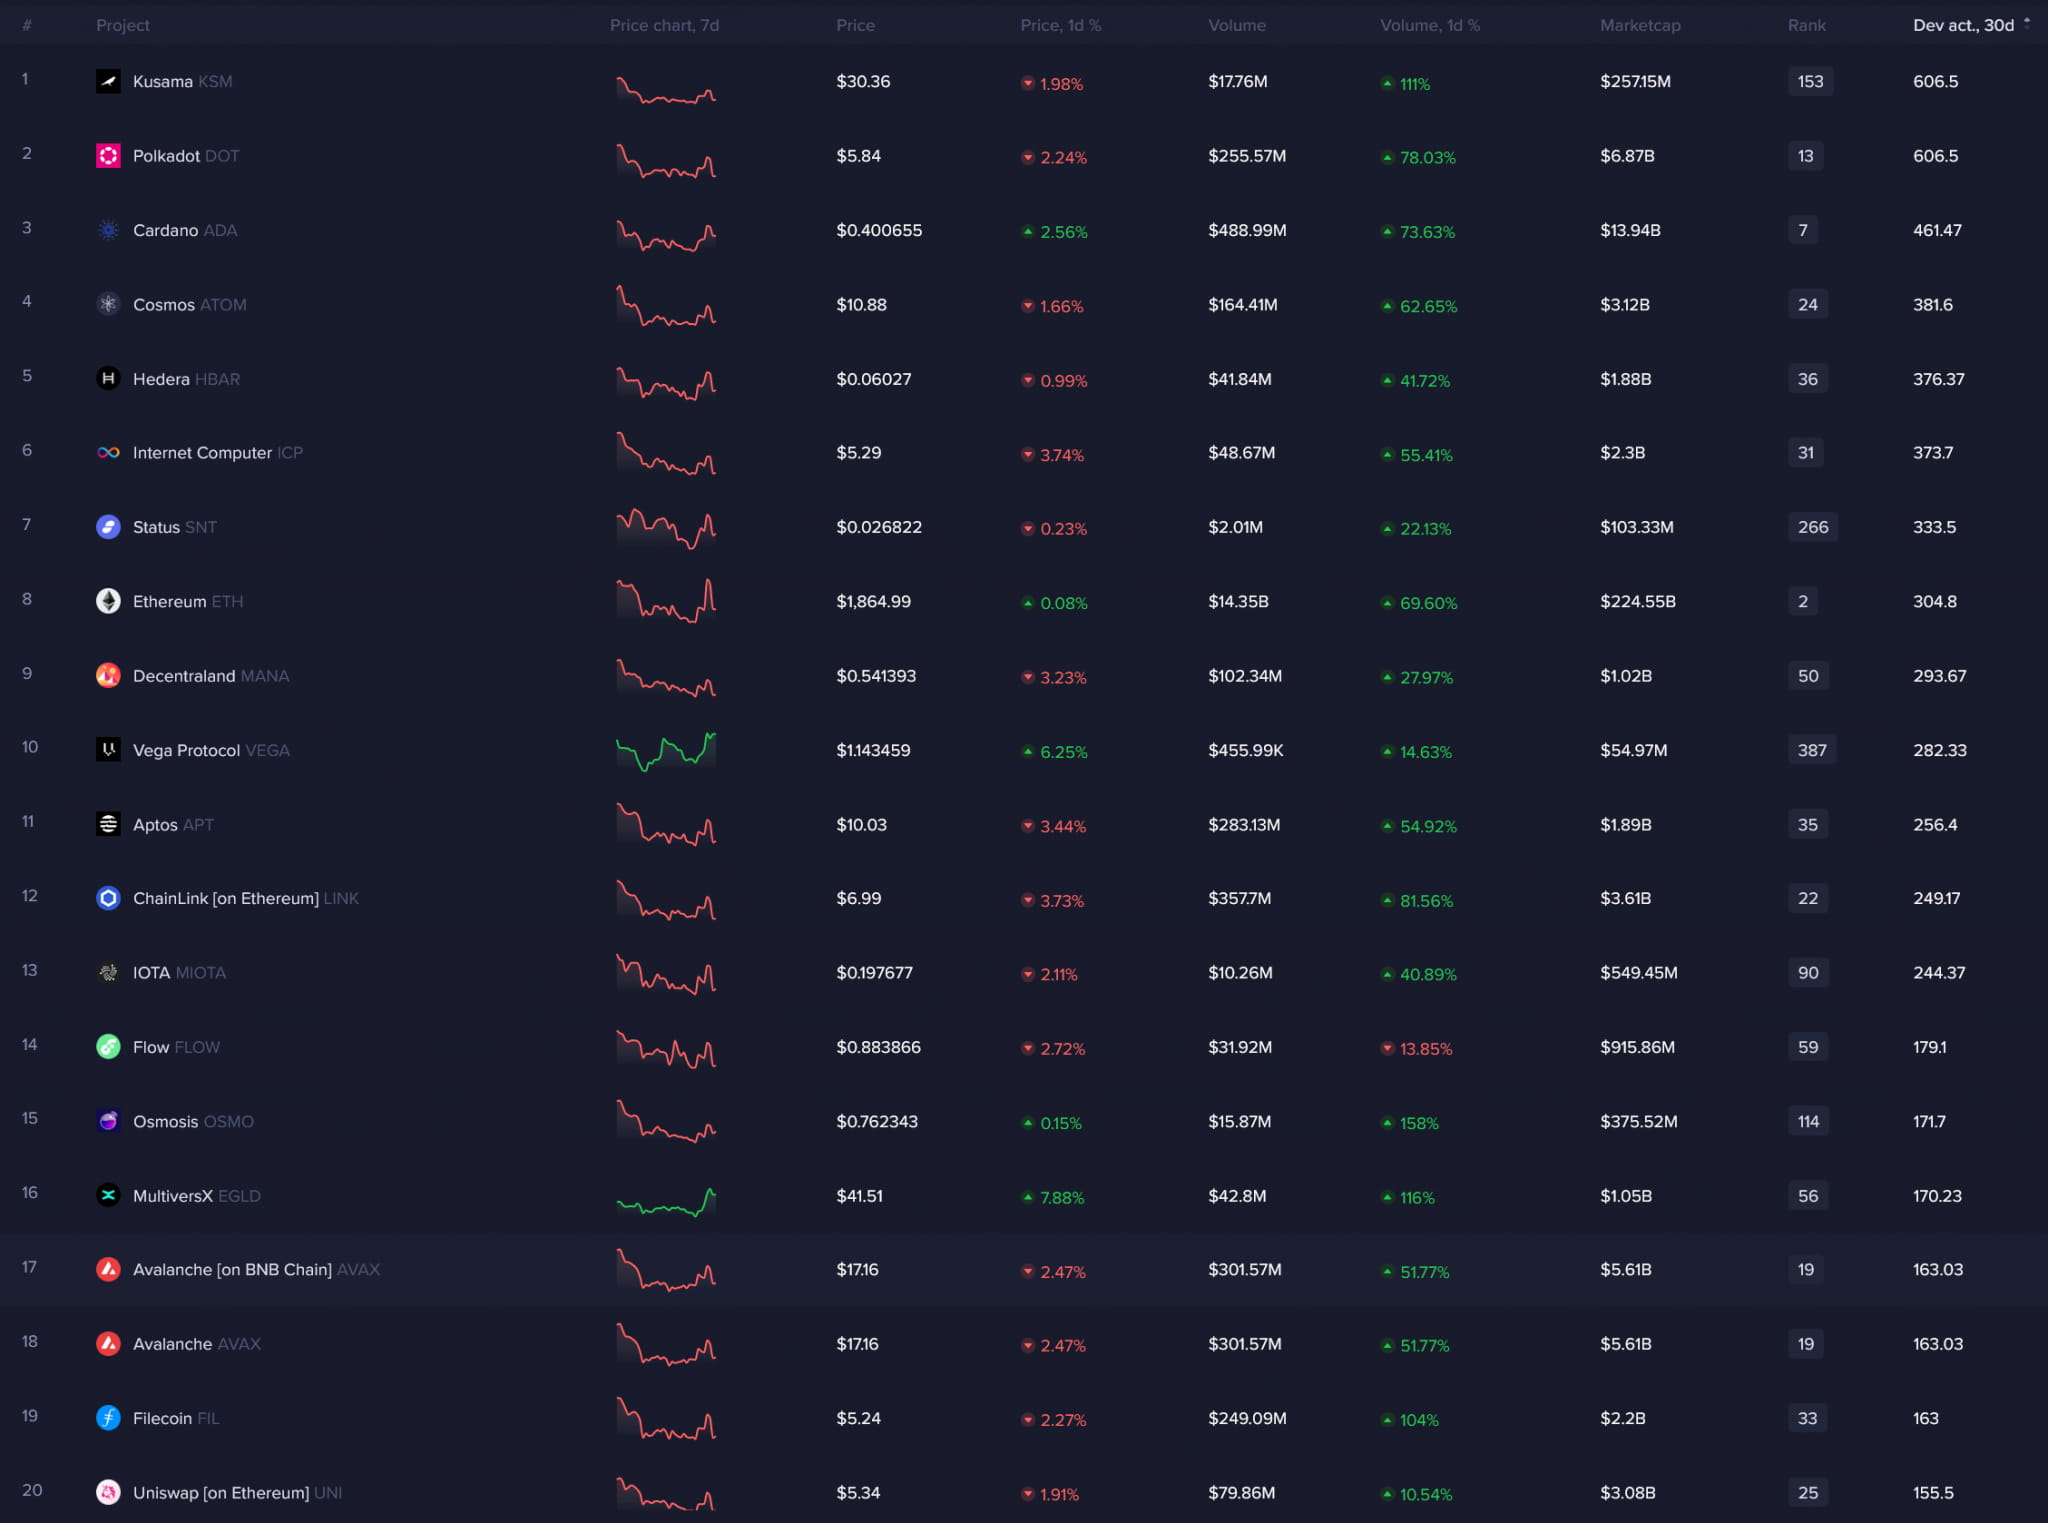Click the Ethereum ETH logo icon
2048x1523 pixels.
109,601
